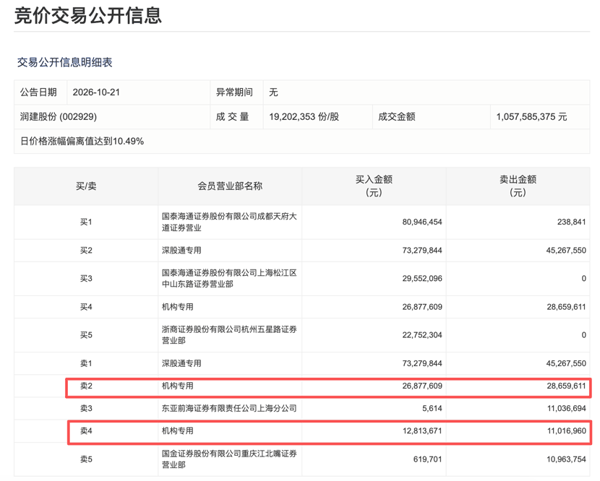
Task: Select turnover value 1,057,585,375 元
Action: (x=532, y=117)
